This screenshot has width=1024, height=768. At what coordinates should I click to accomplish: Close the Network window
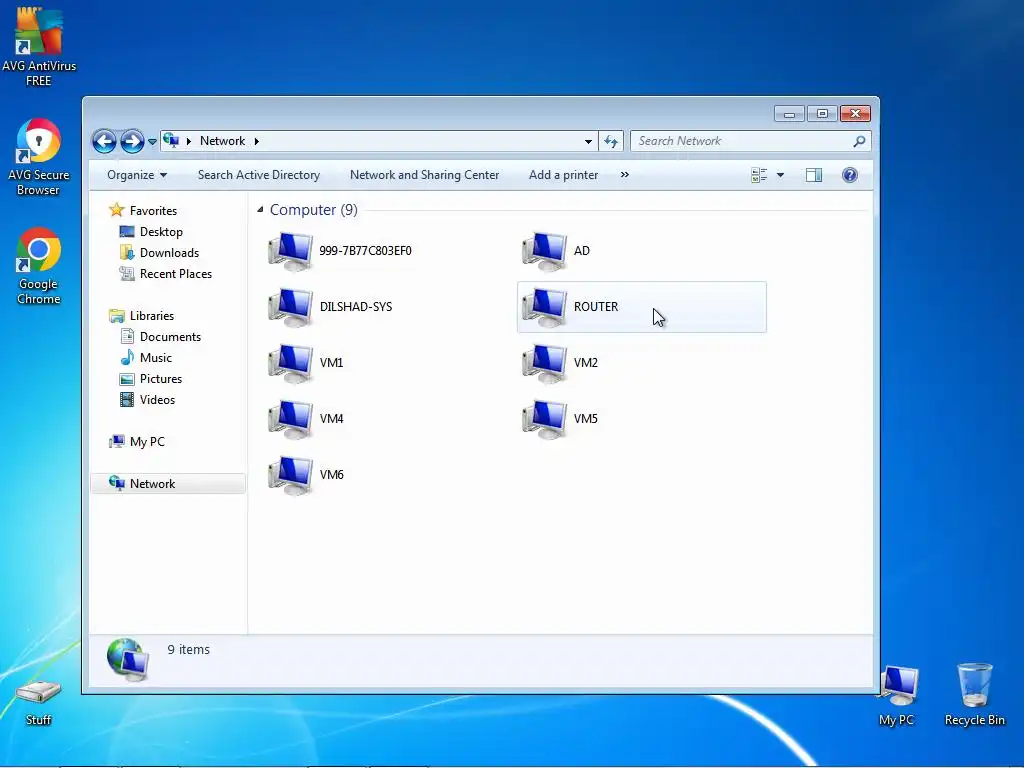point(855,114)
